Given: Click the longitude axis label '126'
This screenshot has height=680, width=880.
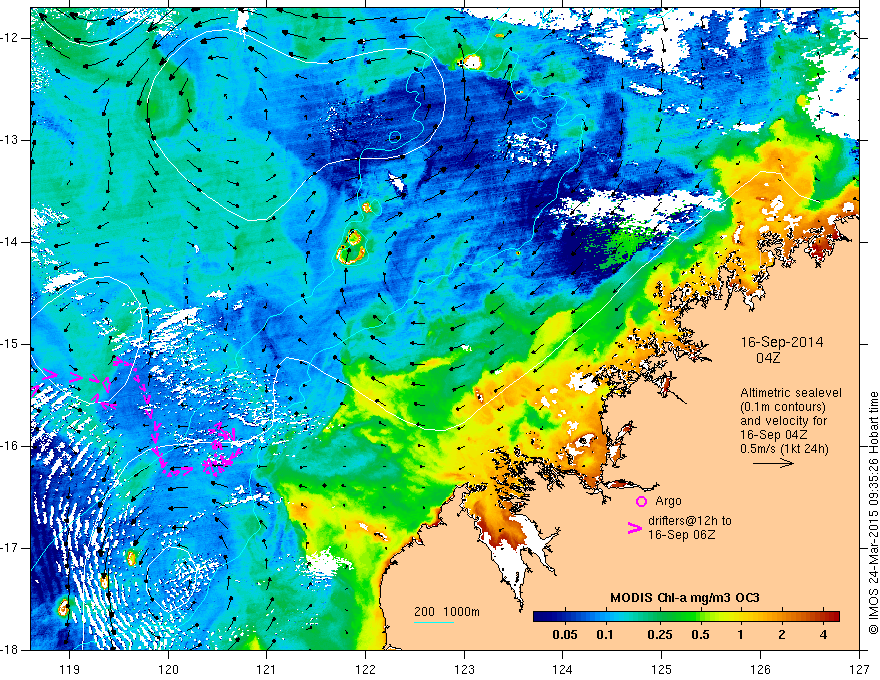Looking at the screenshot, I should click(760, 669).
